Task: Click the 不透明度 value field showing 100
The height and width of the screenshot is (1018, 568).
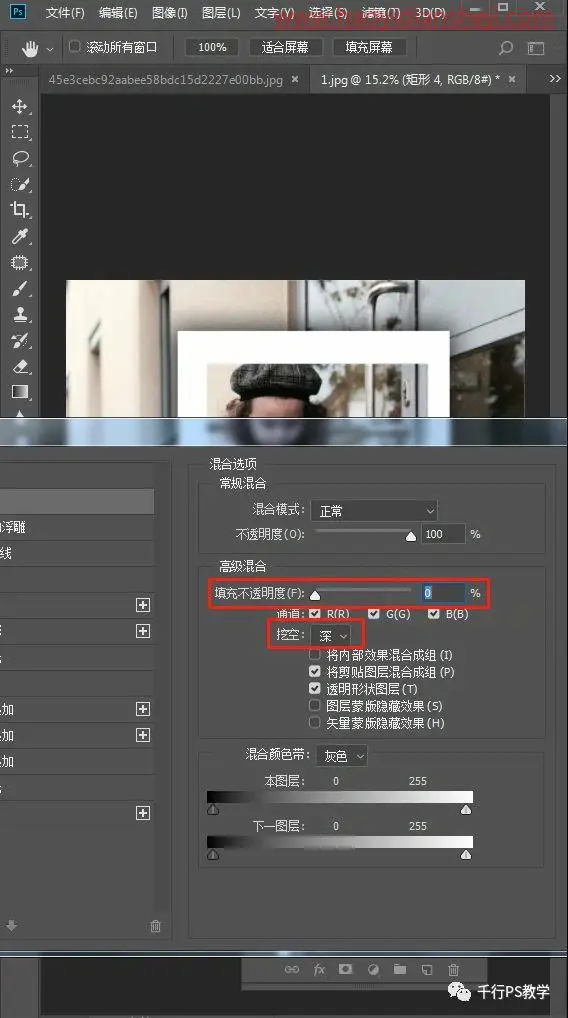Action: (443, 534)
